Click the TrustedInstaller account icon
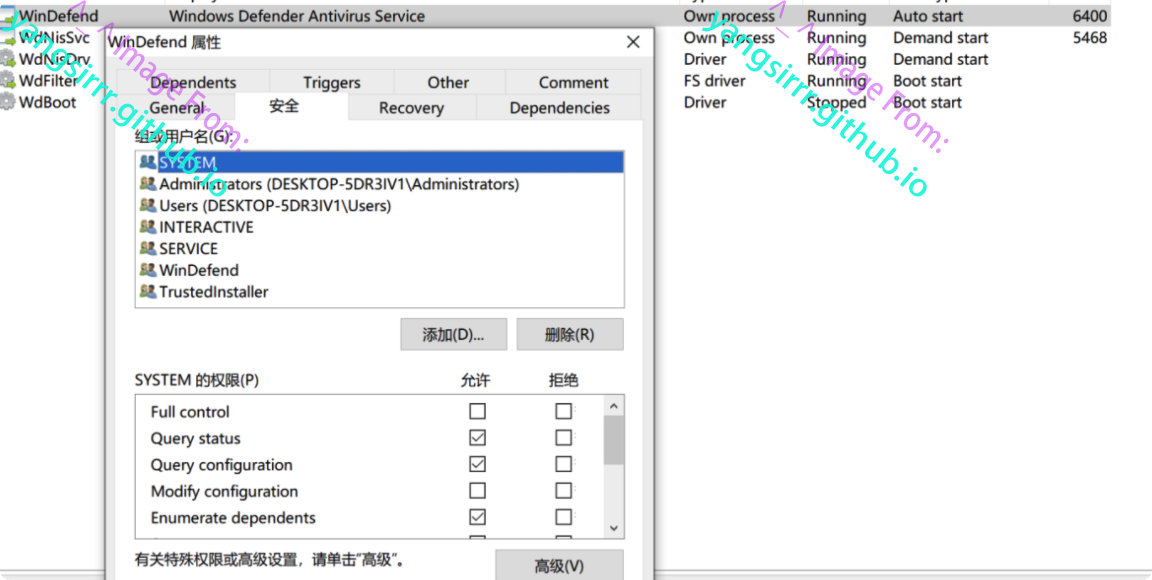 point(148,292)
